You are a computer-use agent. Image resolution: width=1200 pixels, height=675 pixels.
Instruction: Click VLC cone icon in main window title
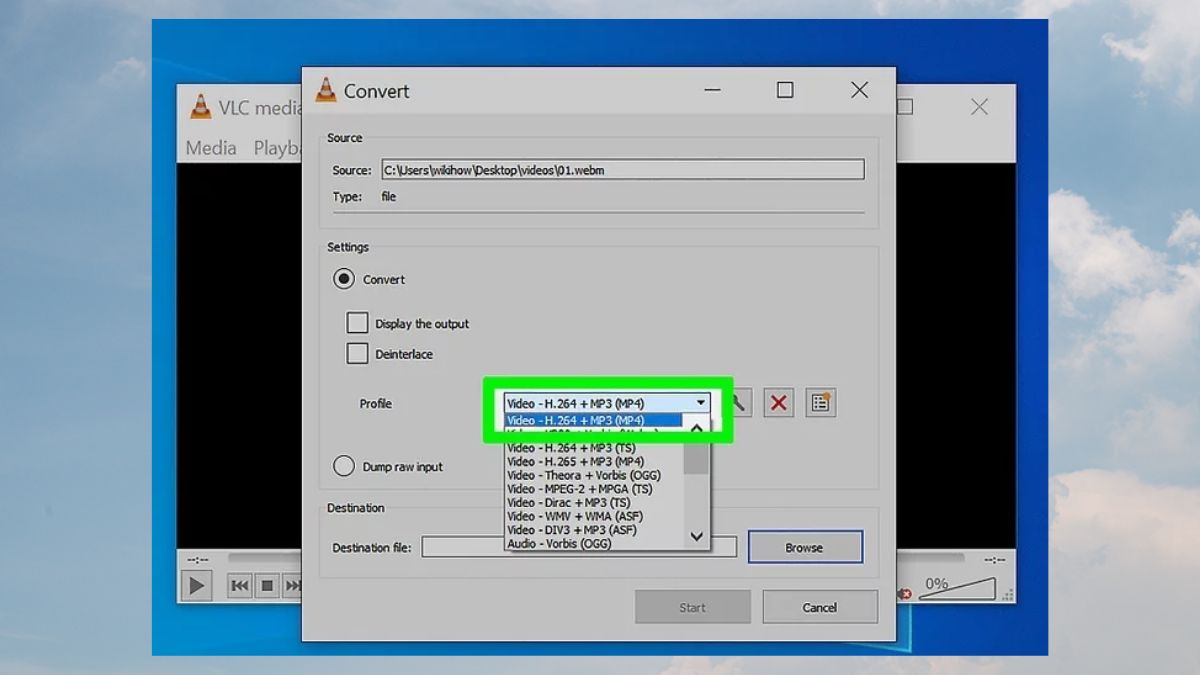tap(201, 107)
